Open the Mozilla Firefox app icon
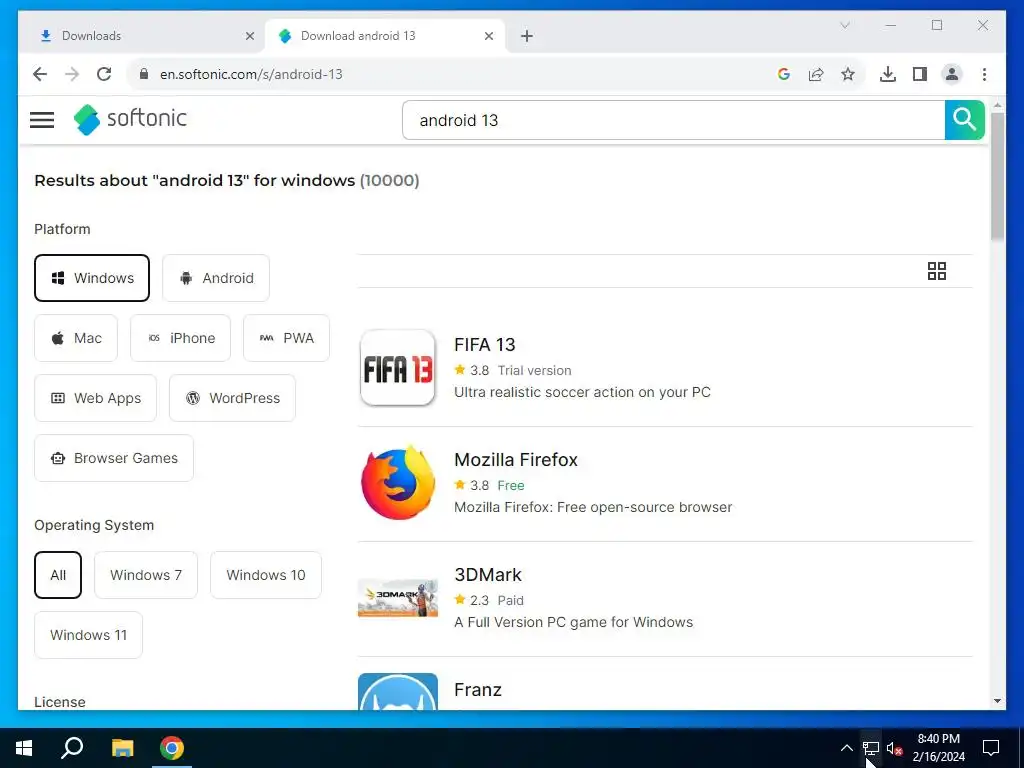The height and width of the screenshot is (768, 1024). pos(398,483)
